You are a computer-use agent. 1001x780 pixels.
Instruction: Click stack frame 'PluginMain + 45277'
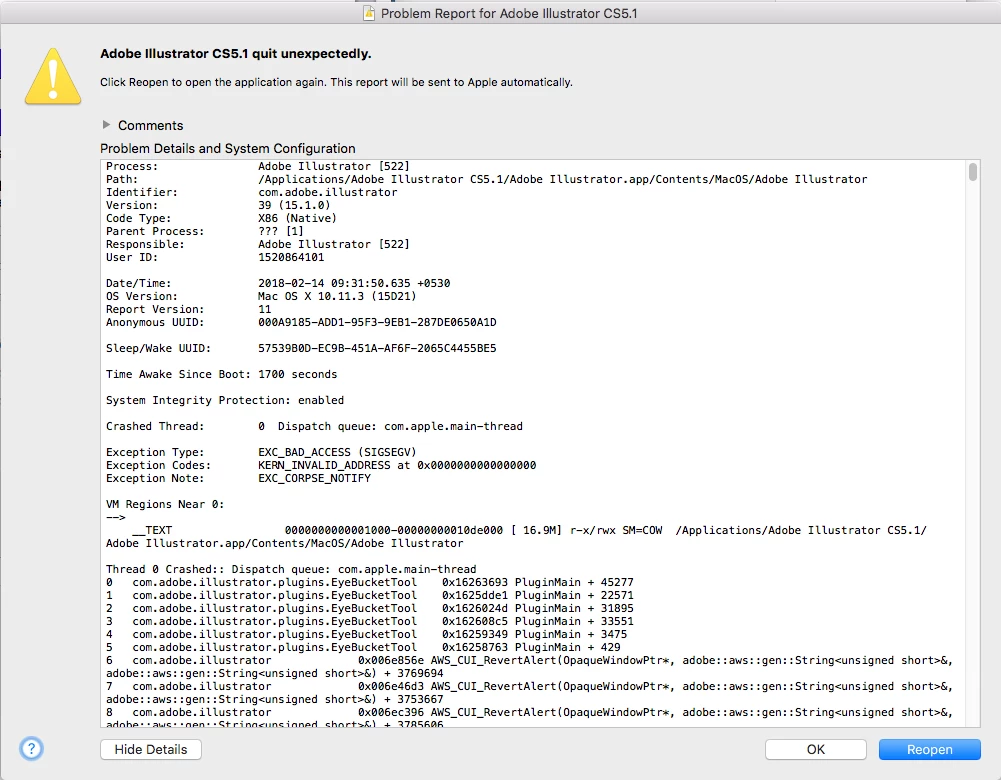(x=574, y=582)
